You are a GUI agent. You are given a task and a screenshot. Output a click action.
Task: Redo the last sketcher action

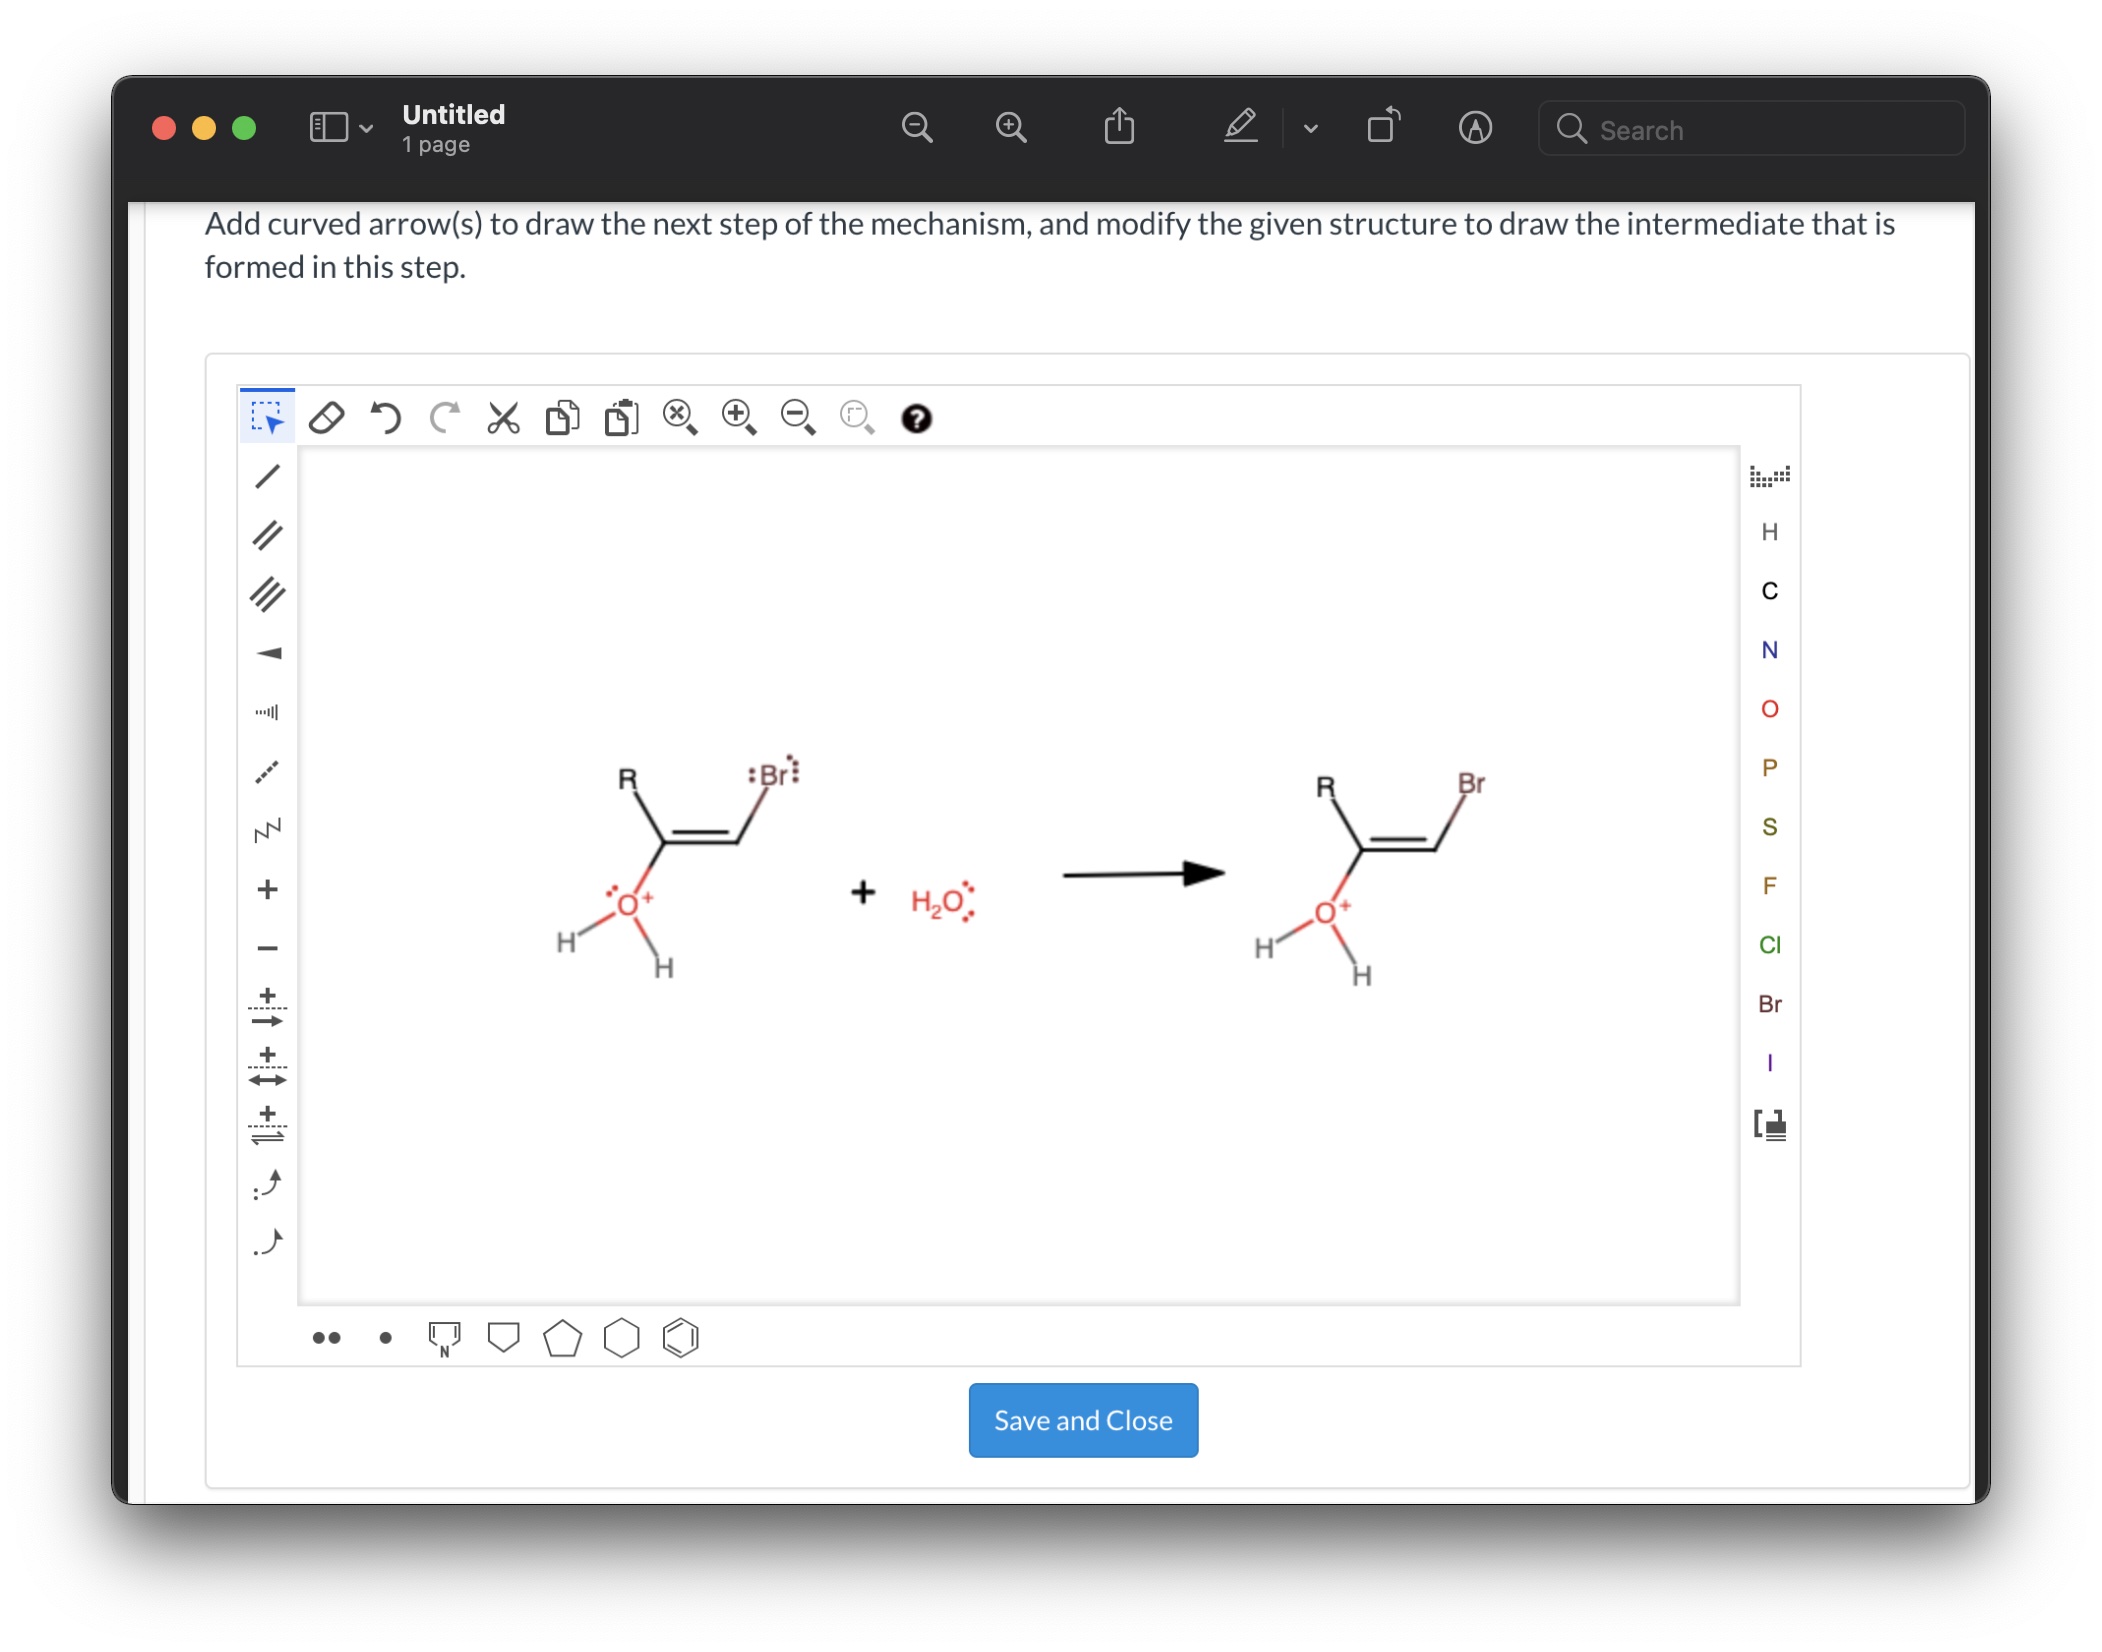[x=445, y=418]
